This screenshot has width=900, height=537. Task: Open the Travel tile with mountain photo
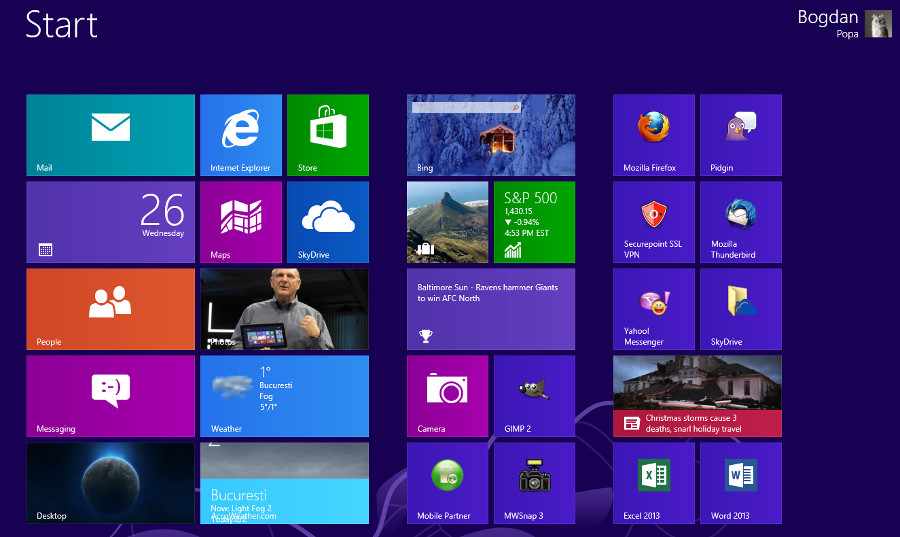[x=447, y=222]
